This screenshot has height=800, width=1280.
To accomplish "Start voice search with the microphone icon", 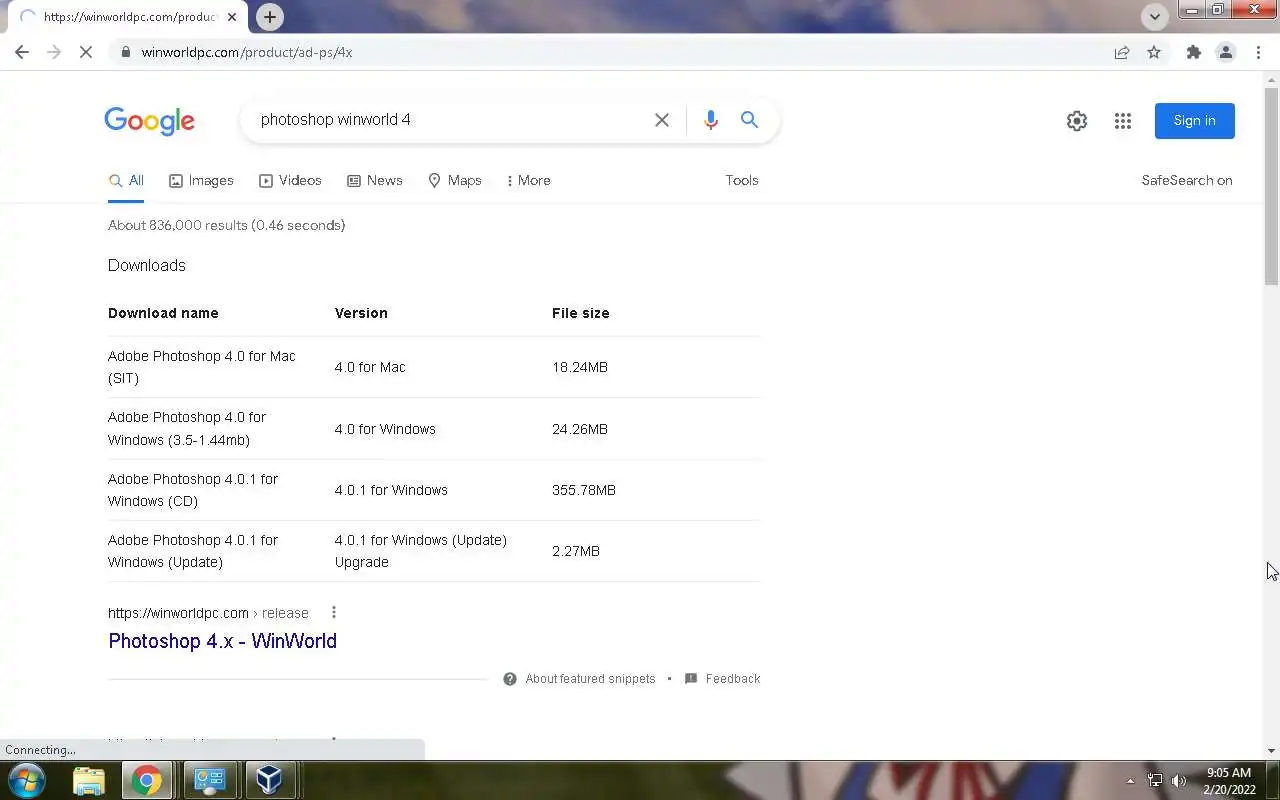I will [x=710, y=120].
